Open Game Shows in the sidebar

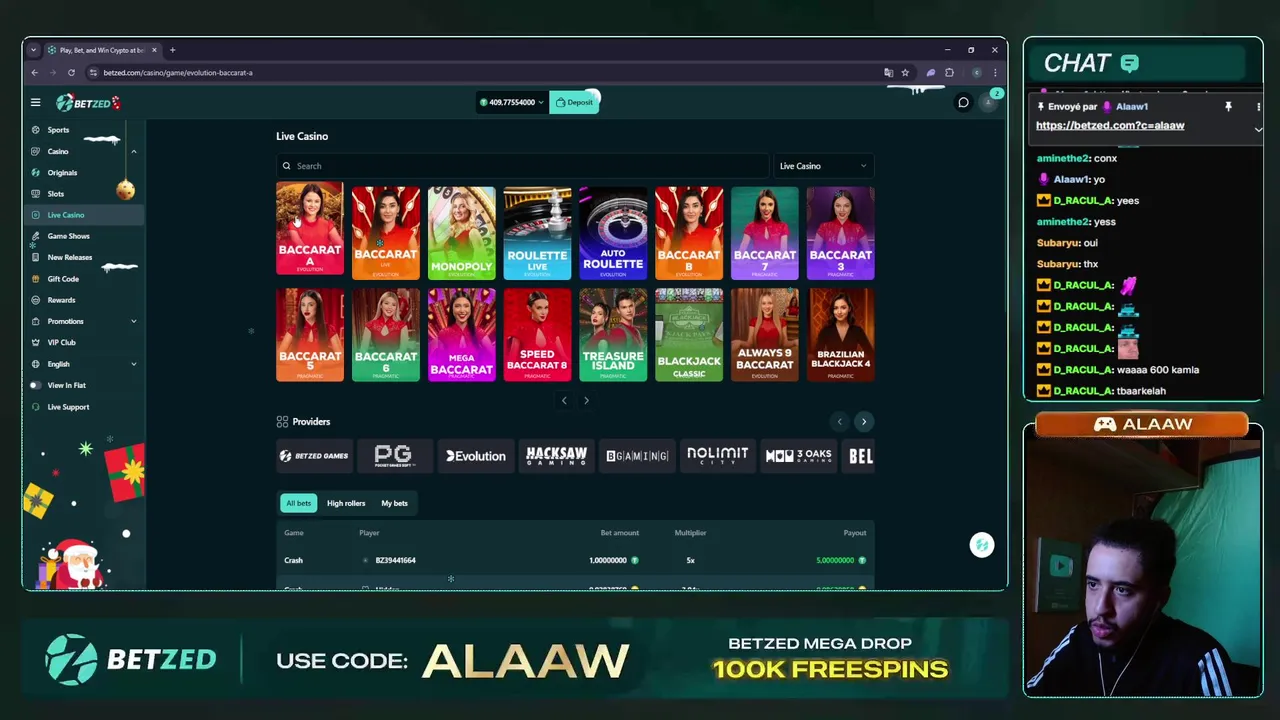pyautogui.click(x=68, y=236)
